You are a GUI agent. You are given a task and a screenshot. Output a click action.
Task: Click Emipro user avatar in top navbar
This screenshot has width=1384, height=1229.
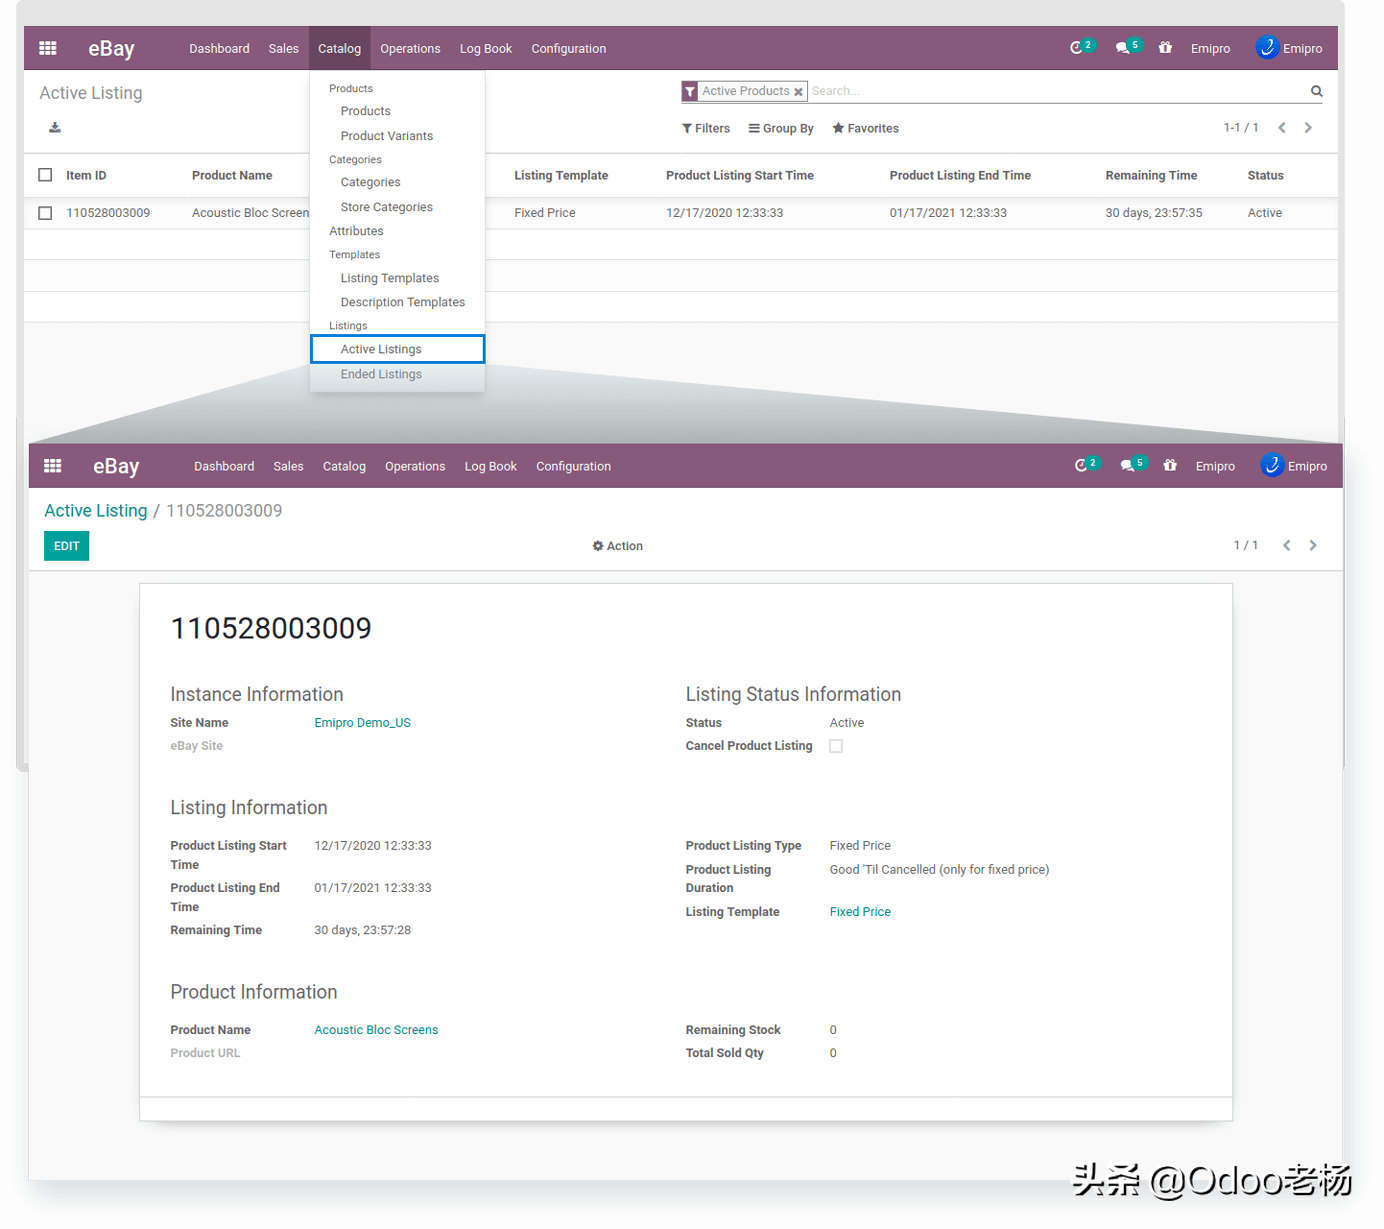click(1267, 47)
